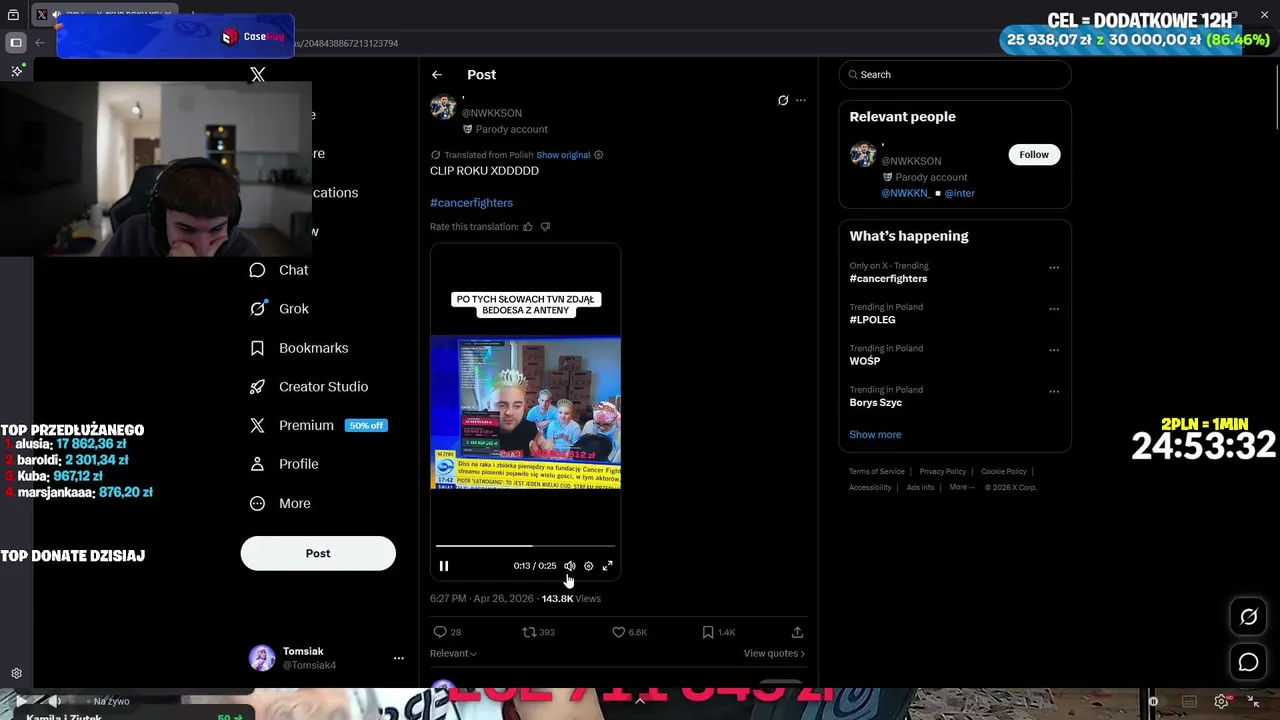This screenshot has width=1280, height=720.
Task: Open Premium from the sidebar
Action: coord(318,425)
